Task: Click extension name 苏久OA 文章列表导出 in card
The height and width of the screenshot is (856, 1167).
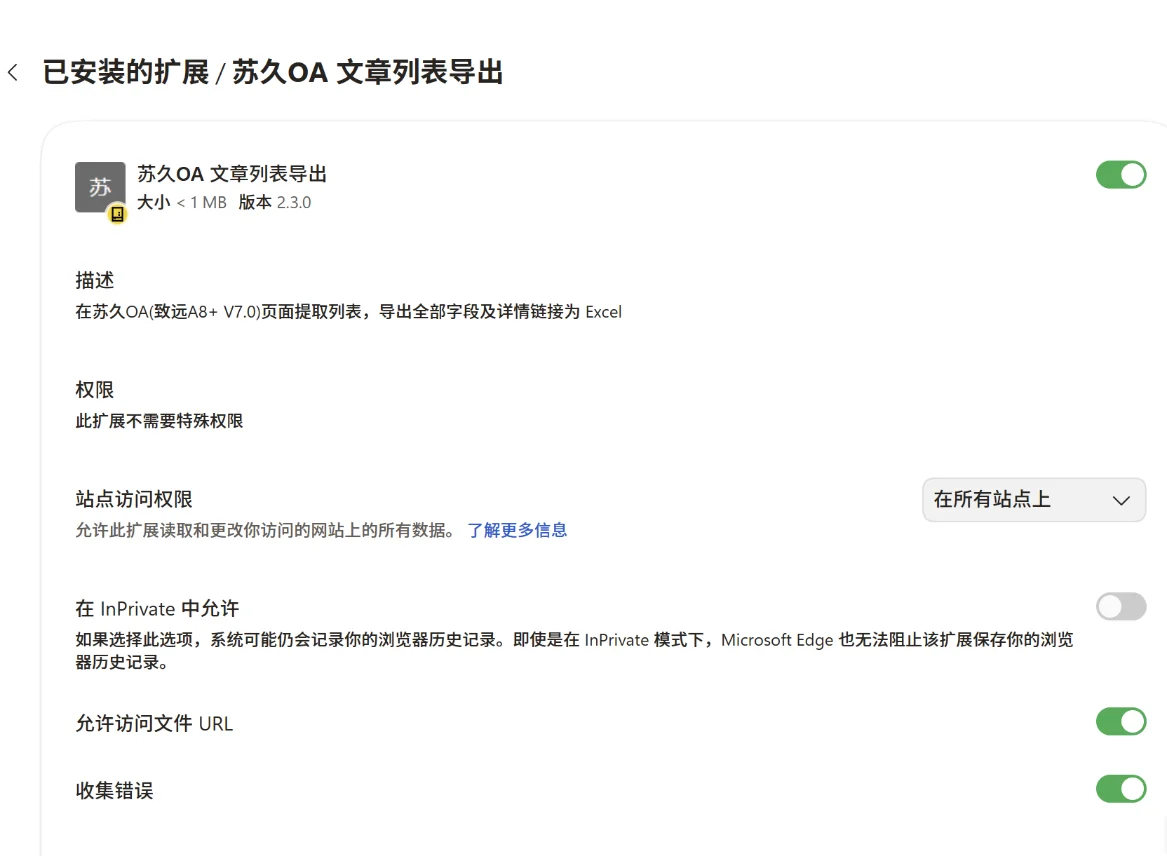Action: pos(232,174)
